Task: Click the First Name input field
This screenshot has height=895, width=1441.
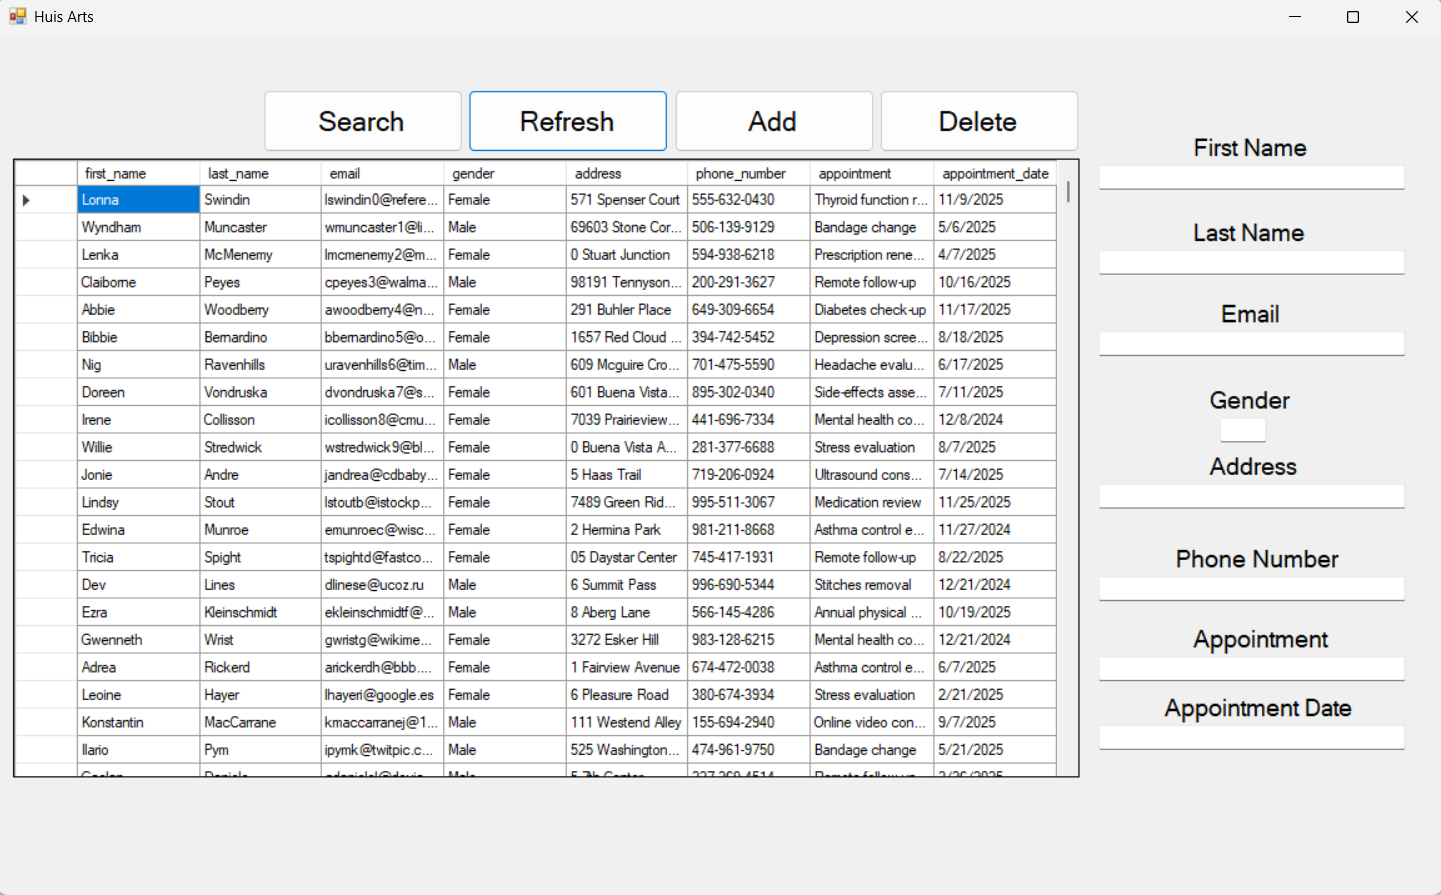Action: click(1251, 178)
